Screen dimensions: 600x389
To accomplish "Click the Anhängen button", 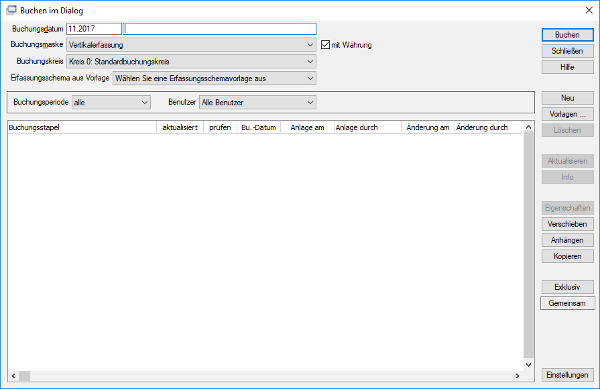I will [x=567, y=240].
